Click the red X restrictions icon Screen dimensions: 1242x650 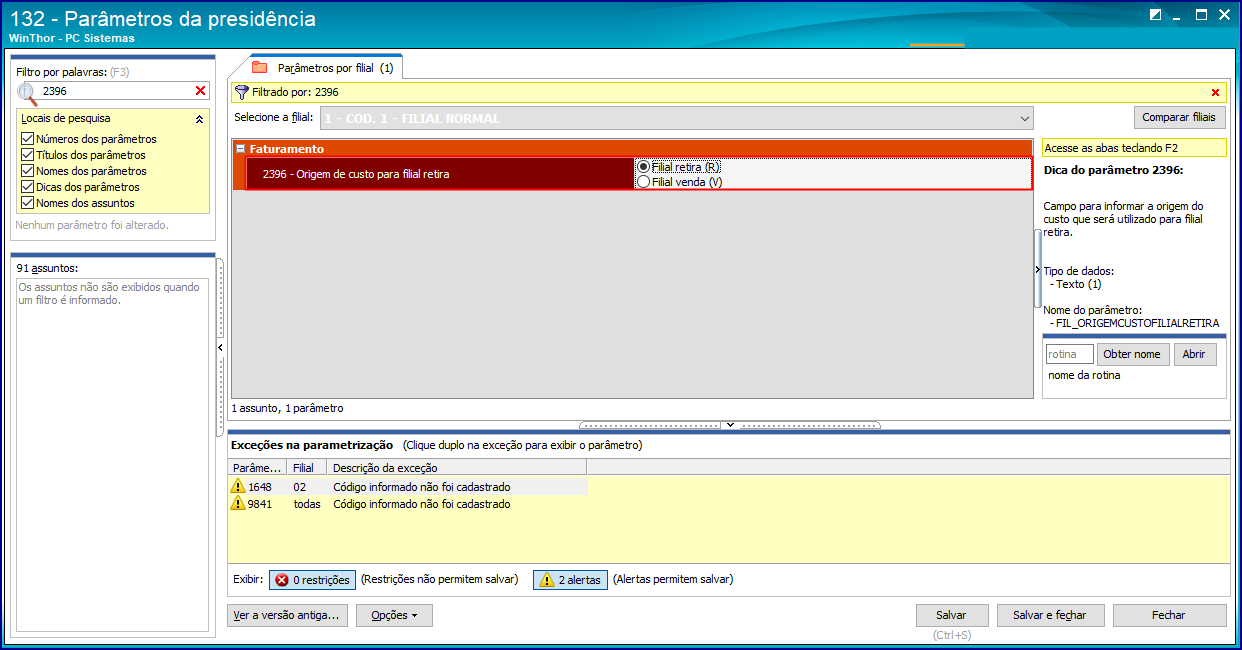(282, 580)
